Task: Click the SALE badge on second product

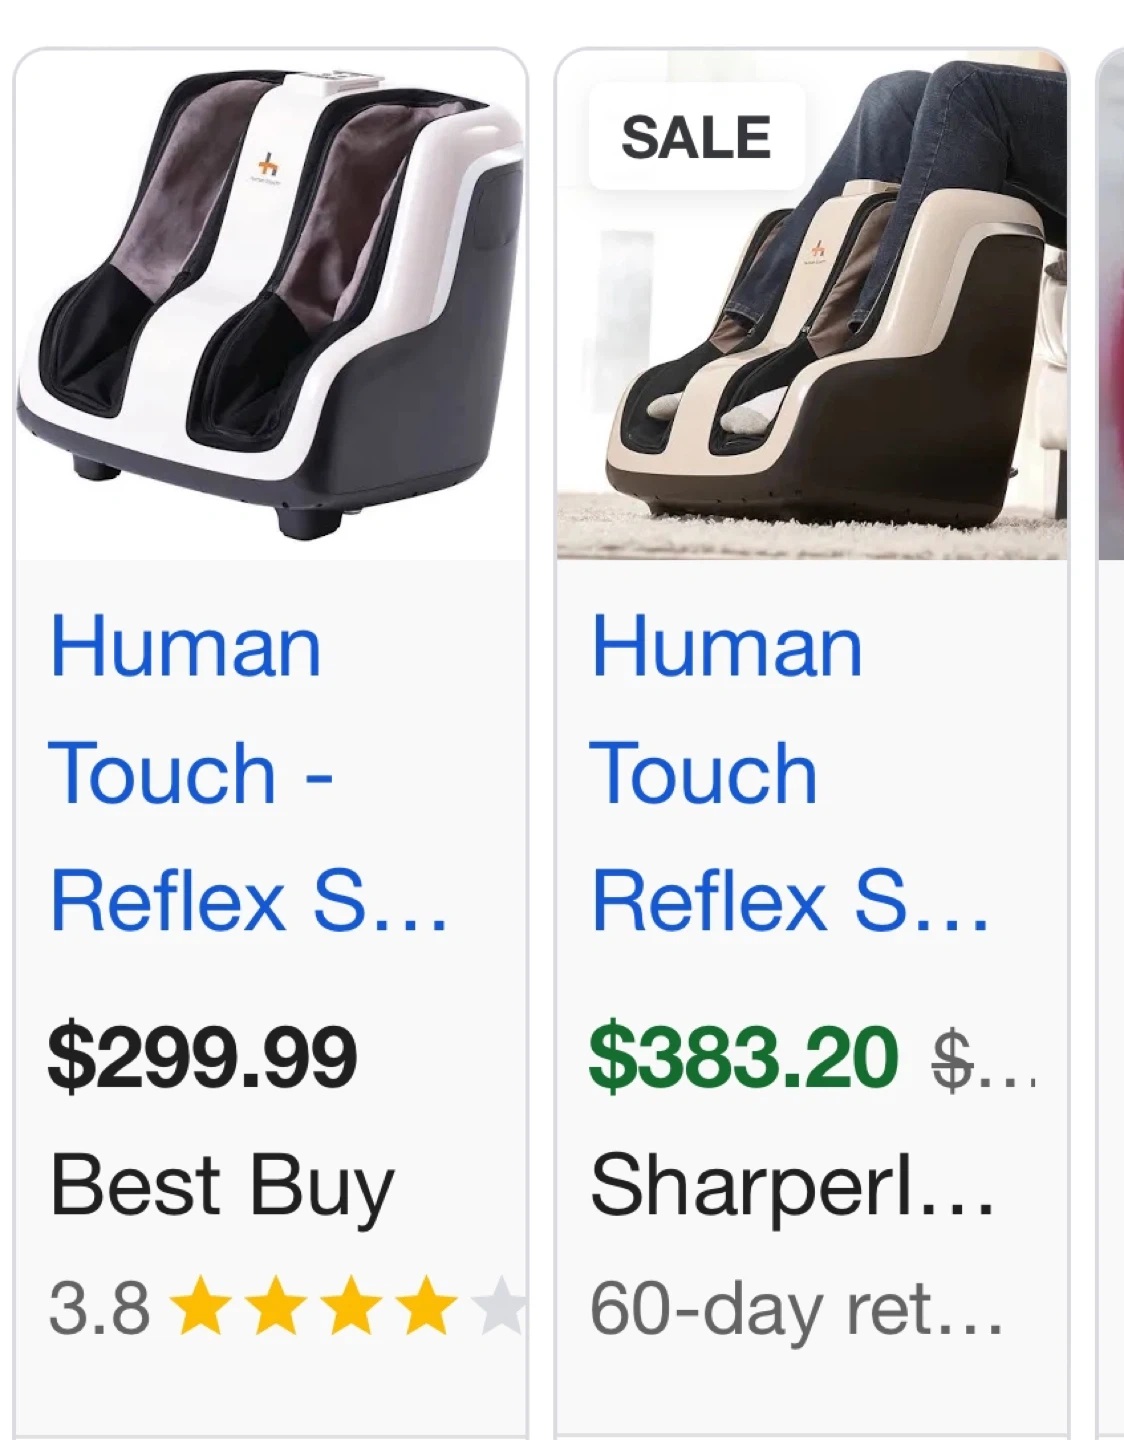Action: (x=696, y=137)
